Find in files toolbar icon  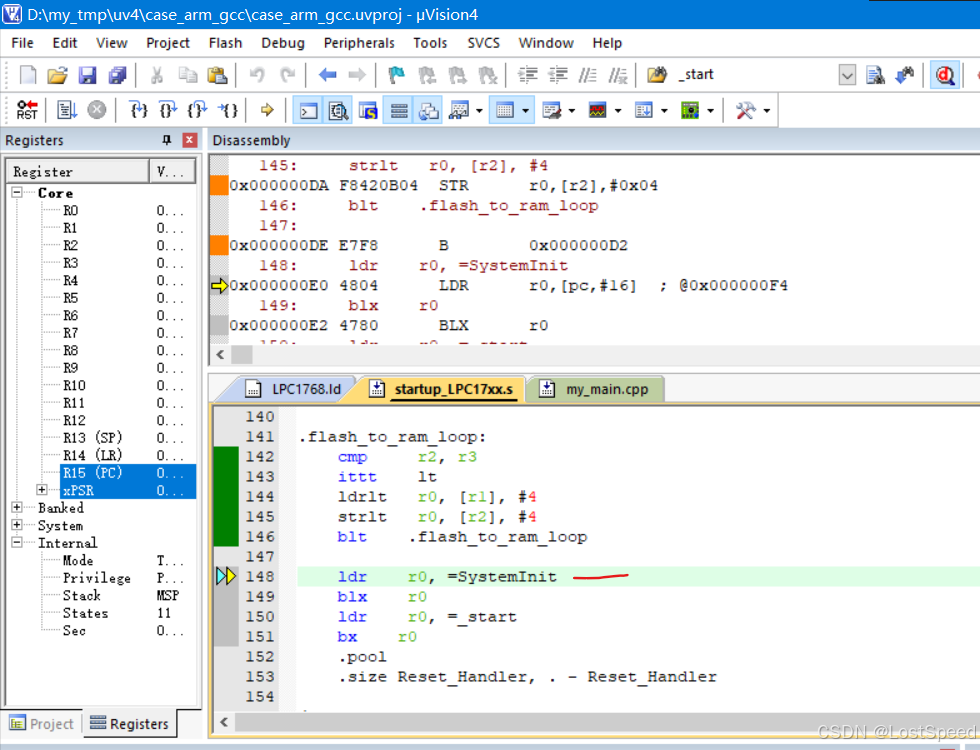(x=875, y=75)
